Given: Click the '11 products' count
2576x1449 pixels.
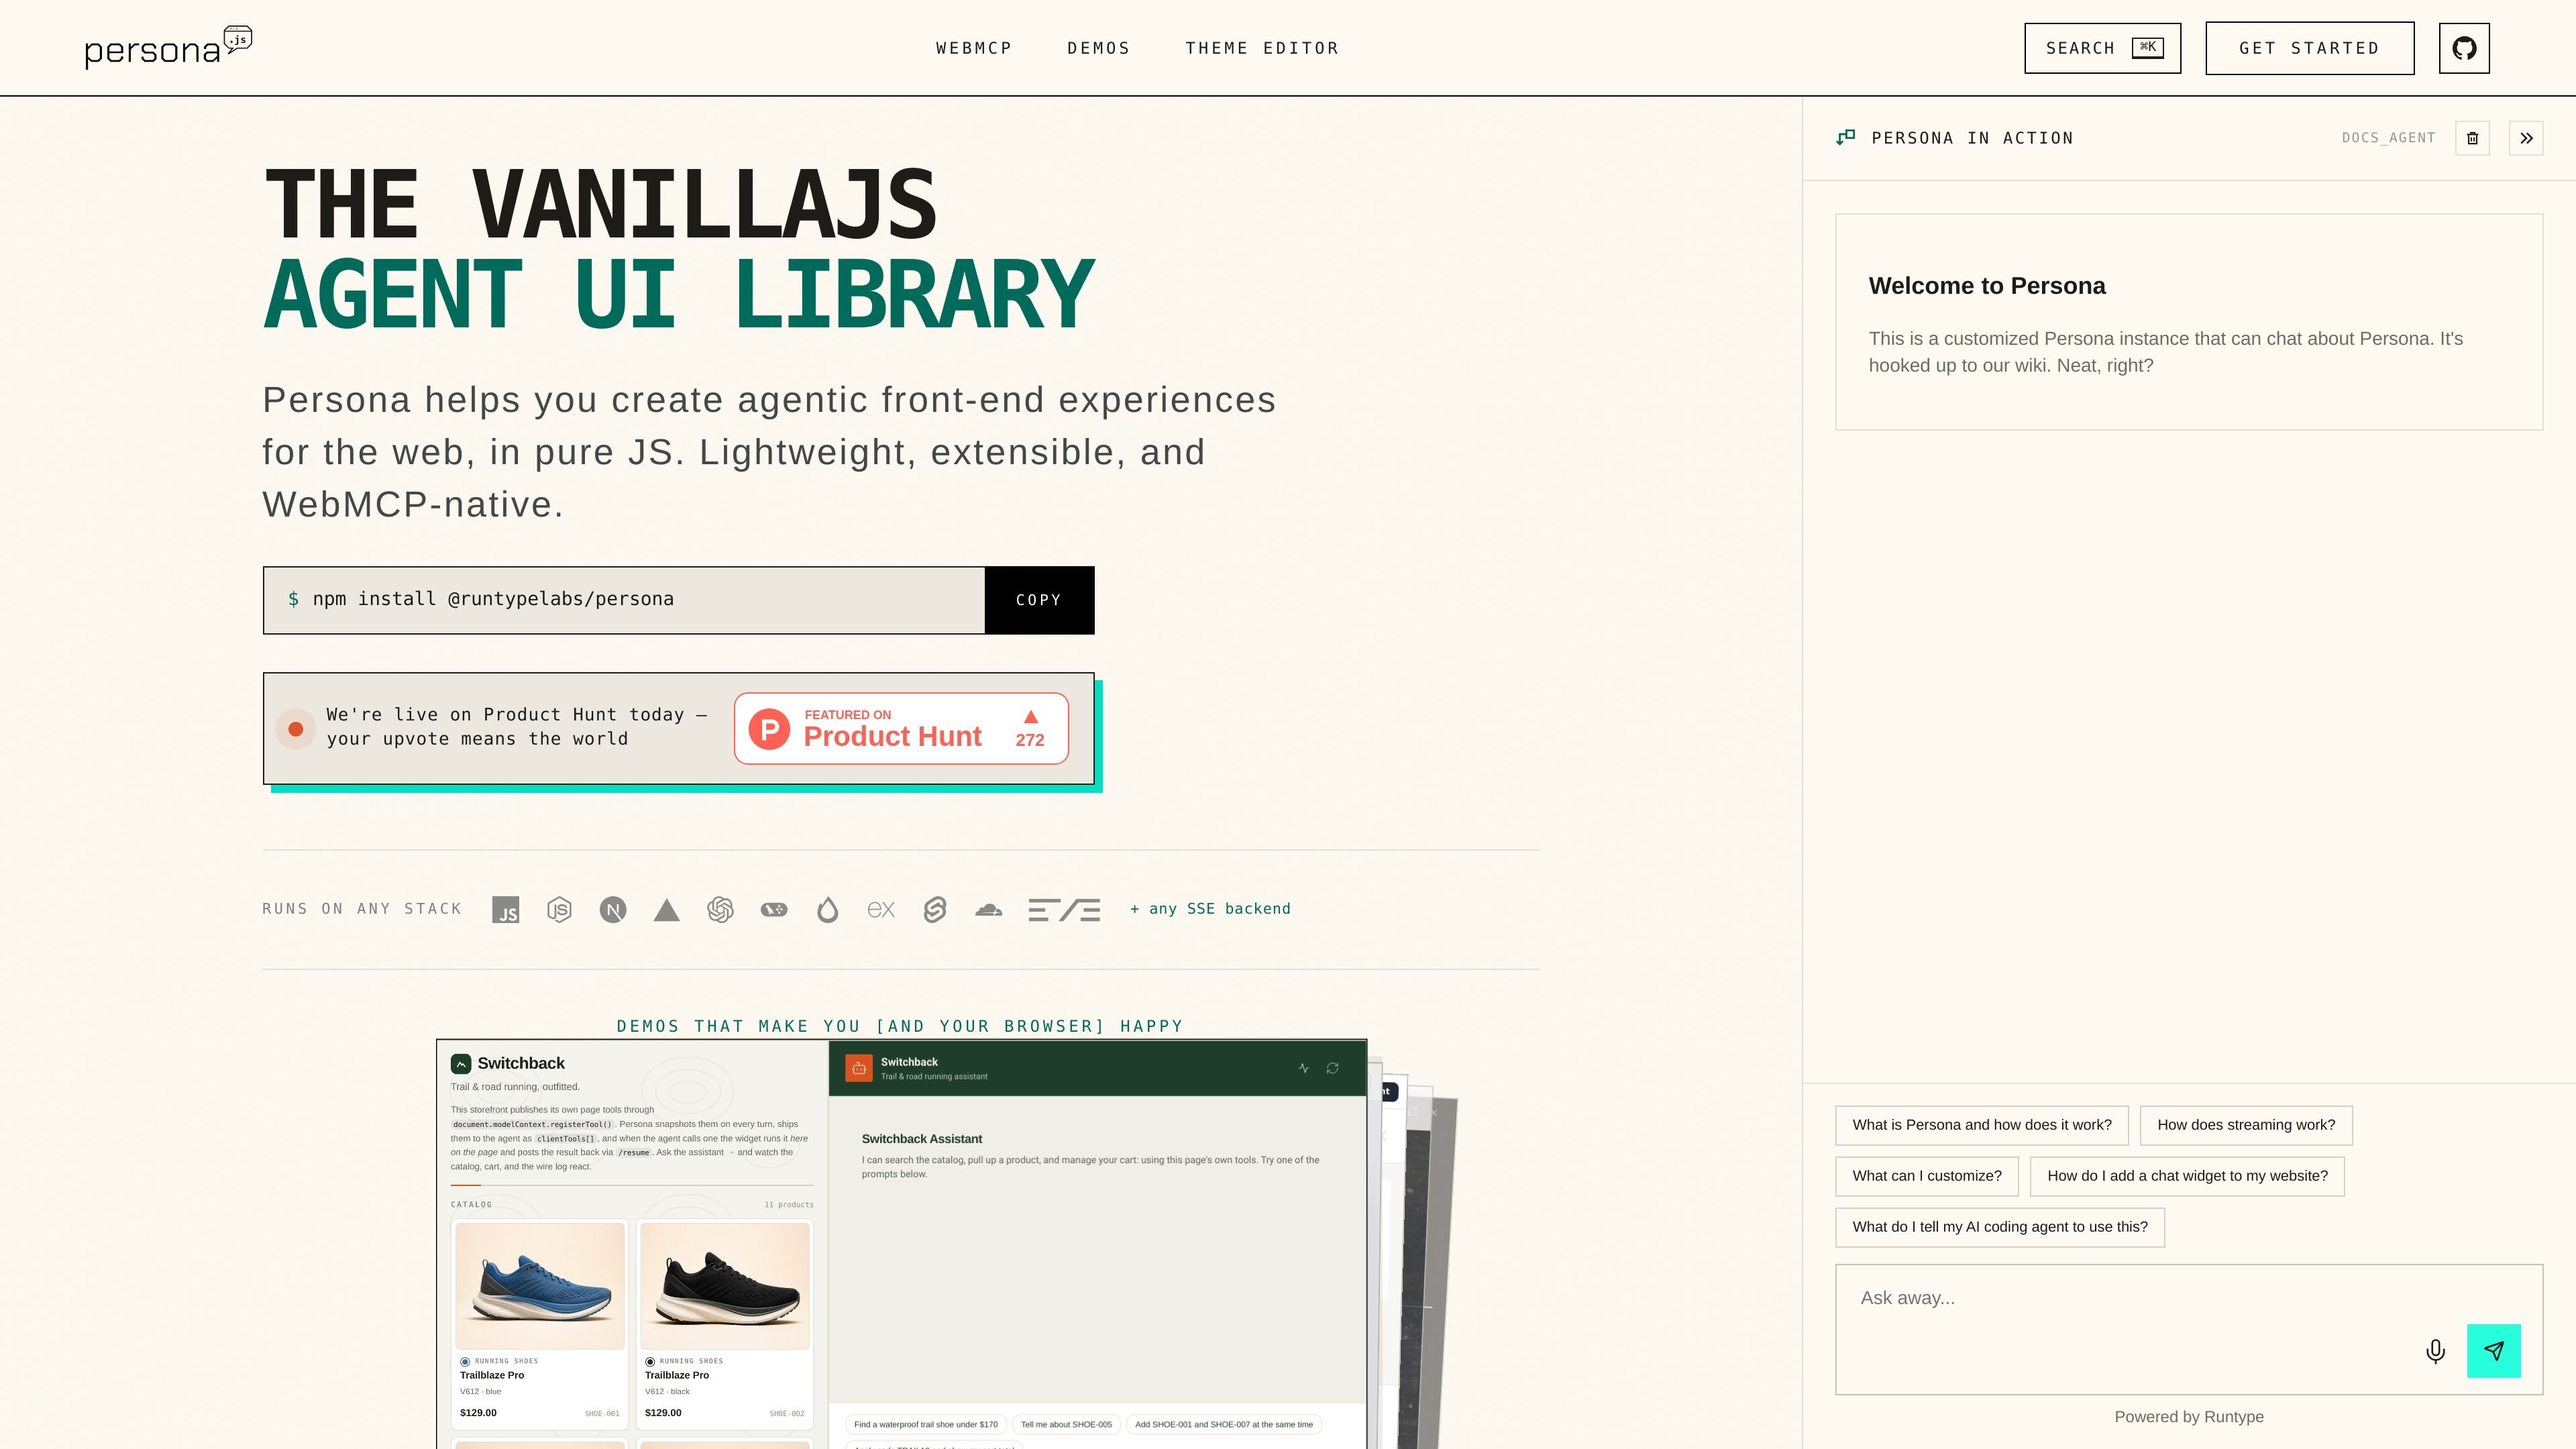Looking at the screenshot, I should point(789,1205).
